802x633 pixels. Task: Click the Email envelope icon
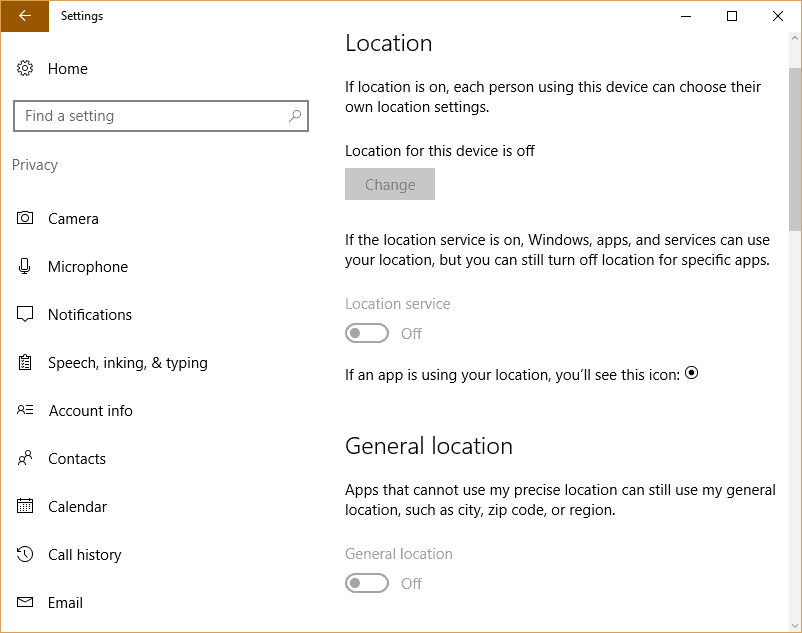[x=25, y=602]
